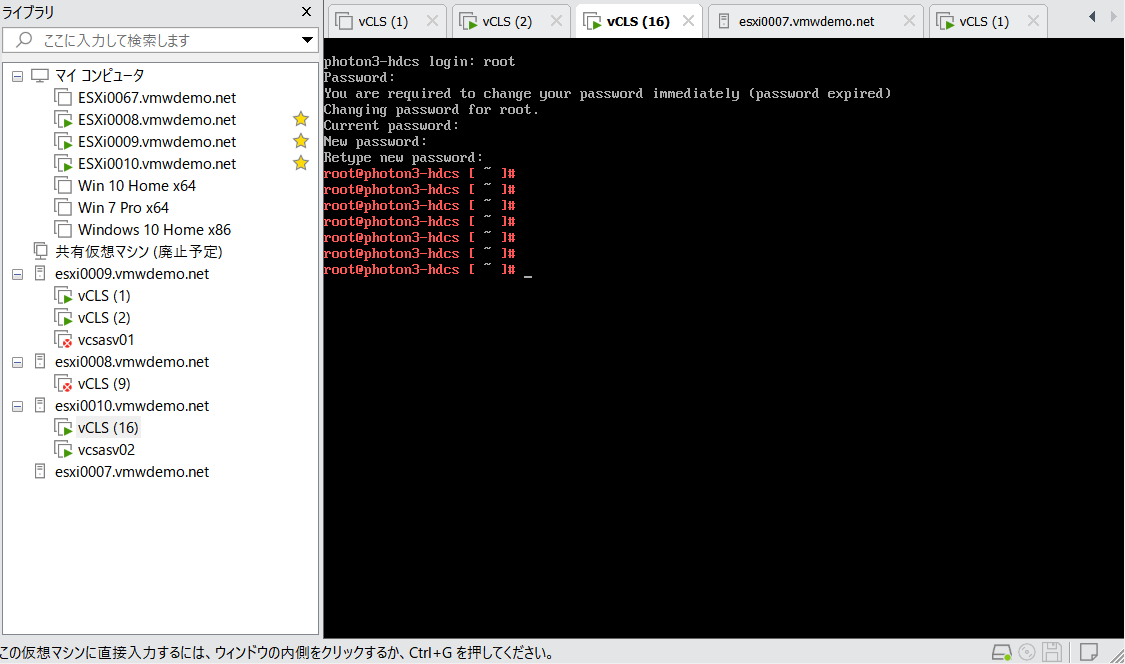Screen dimensions: 1125x664
Task: Select the esxi0008.vmwdemo.net host label
Action: (x=132, y=362)
